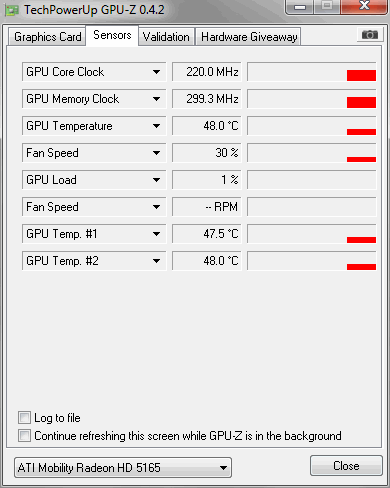
Task: Click the 48.0 °C GPU Temperature value field
Action: pyautogui.click(x=207, y=126)
